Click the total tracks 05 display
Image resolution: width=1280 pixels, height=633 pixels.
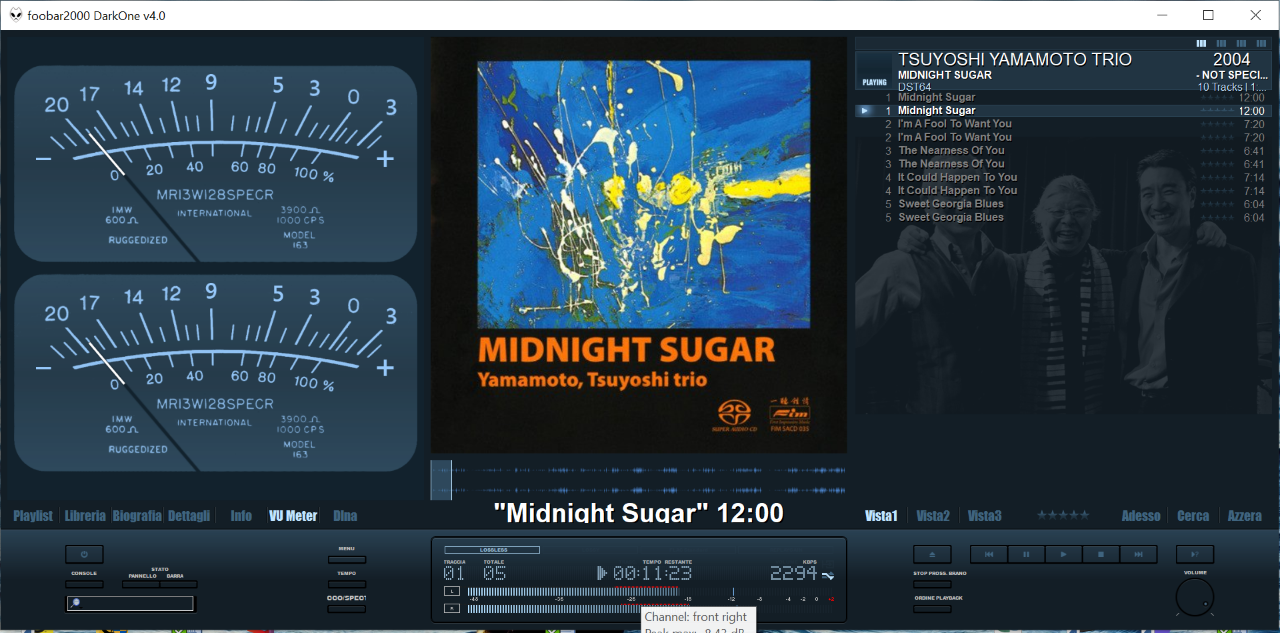coord(494,574)
